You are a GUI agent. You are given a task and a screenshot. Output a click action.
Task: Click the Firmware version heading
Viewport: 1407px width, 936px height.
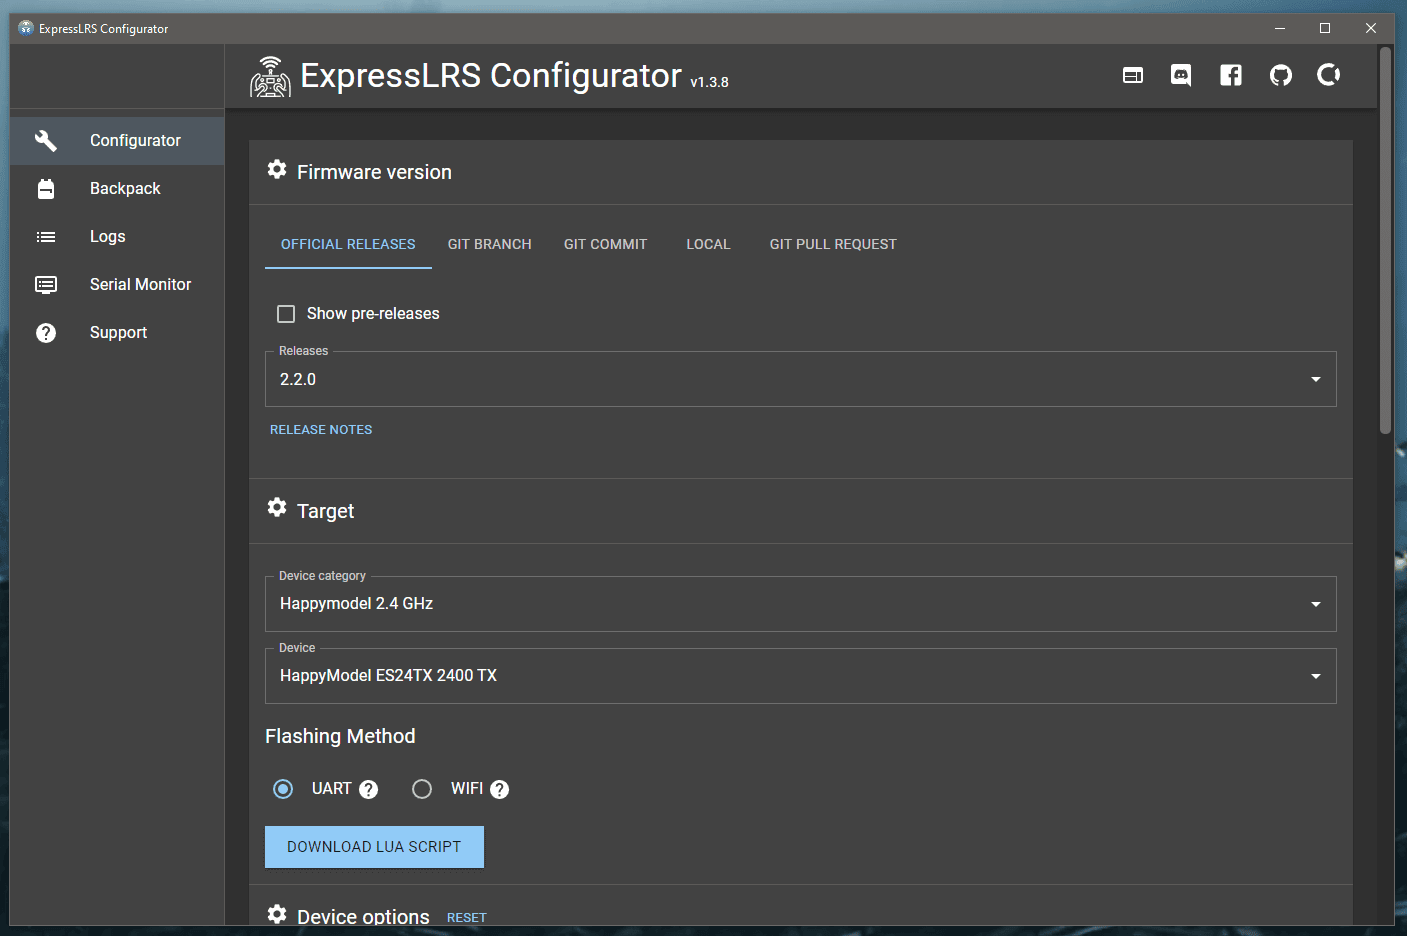point(374,173)
